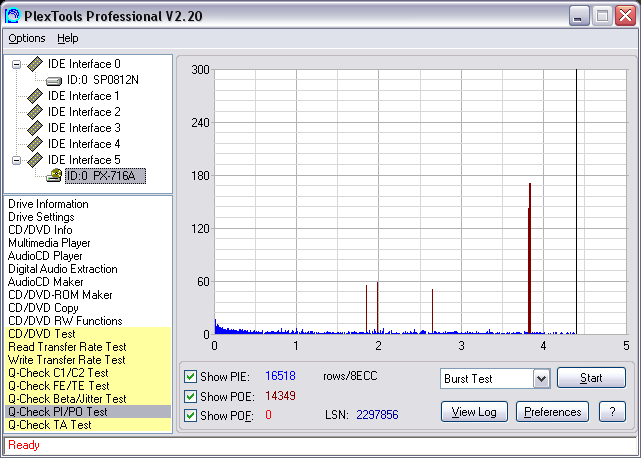Open CD/DVD RW Functions entry
This screenshot has width=641, height=458.
(x=65, y=321)
